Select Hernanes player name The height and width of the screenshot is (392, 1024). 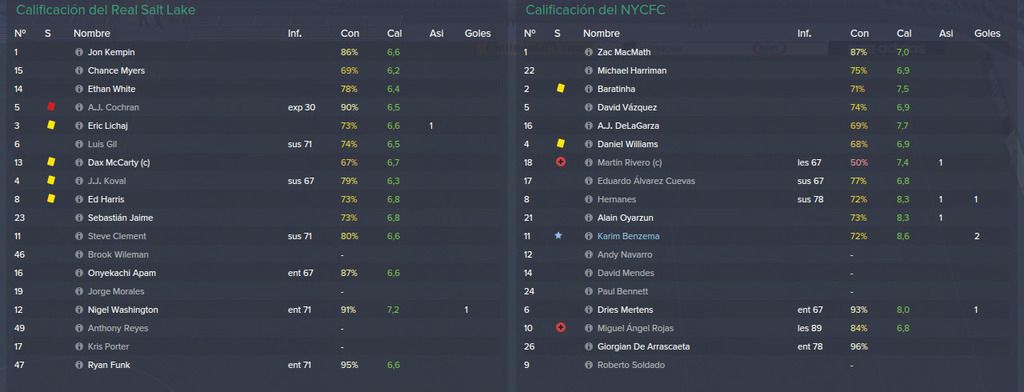616,199
